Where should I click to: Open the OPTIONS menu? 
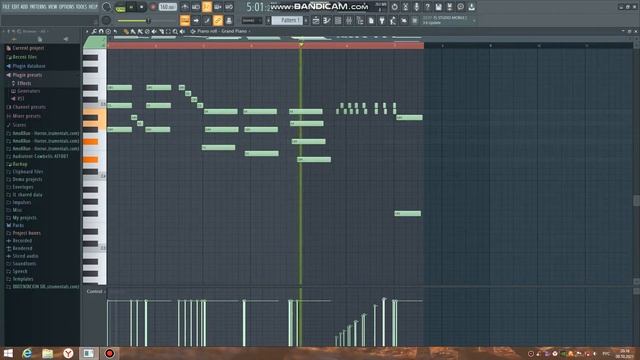coord(67,7)
